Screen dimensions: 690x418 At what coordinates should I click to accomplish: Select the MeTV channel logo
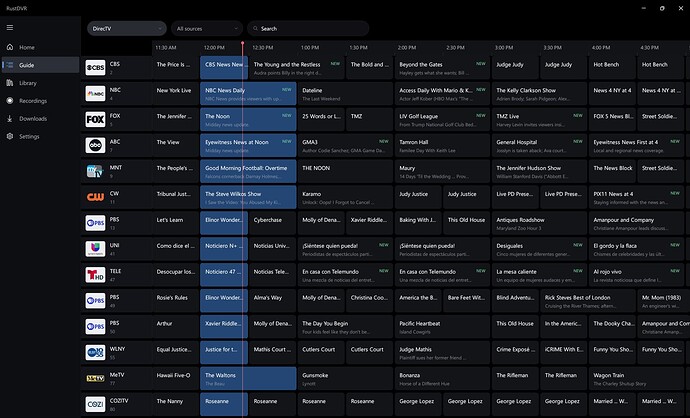95,378
